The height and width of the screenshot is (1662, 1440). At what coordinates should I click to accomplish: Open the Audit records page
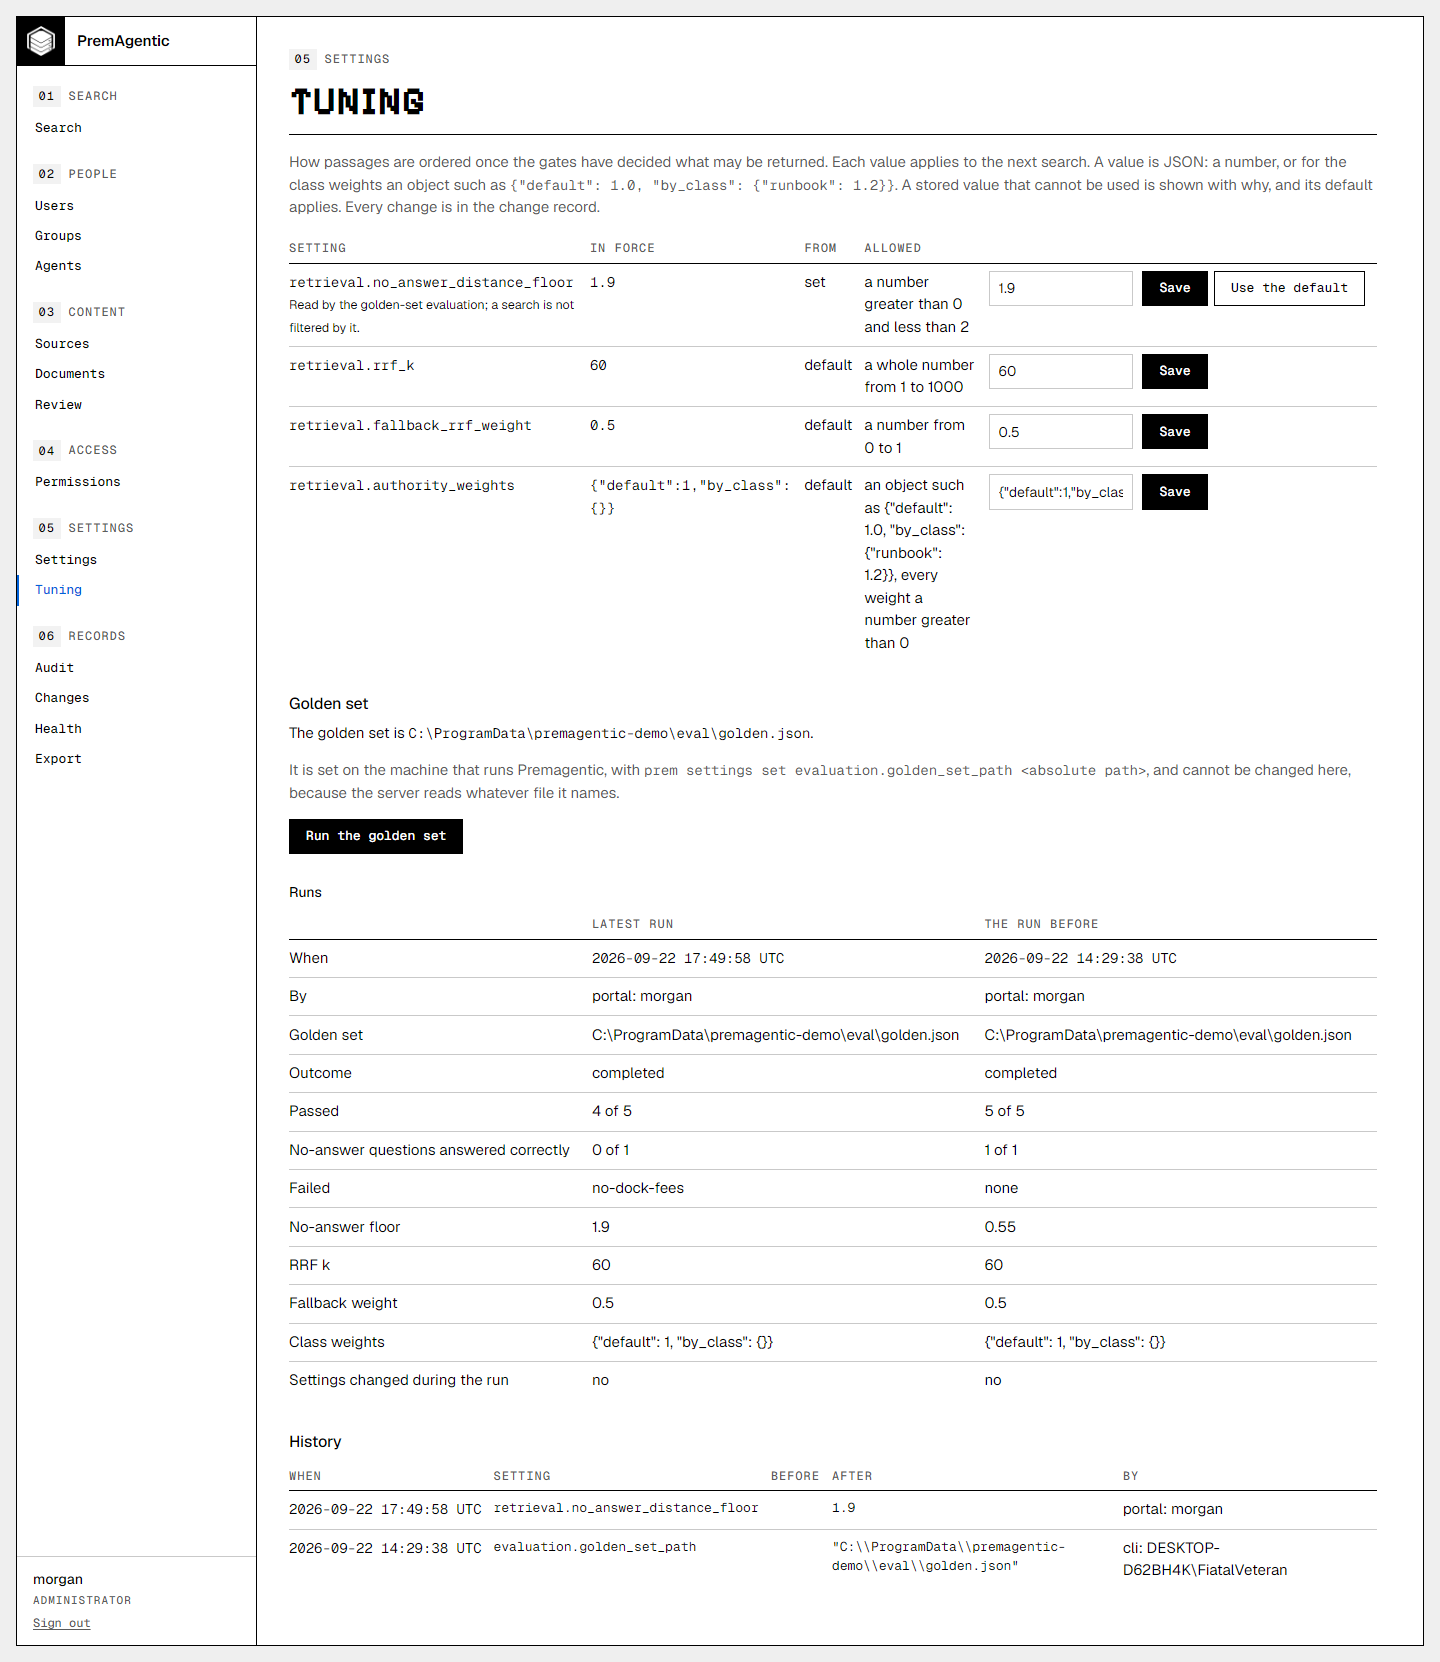(55, 668)
